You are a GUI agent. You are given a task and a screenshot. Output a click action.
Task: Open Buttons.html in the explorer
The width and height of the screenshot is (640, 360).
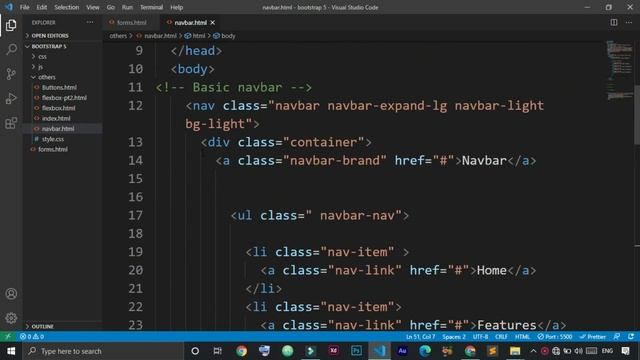coord(59,87)
